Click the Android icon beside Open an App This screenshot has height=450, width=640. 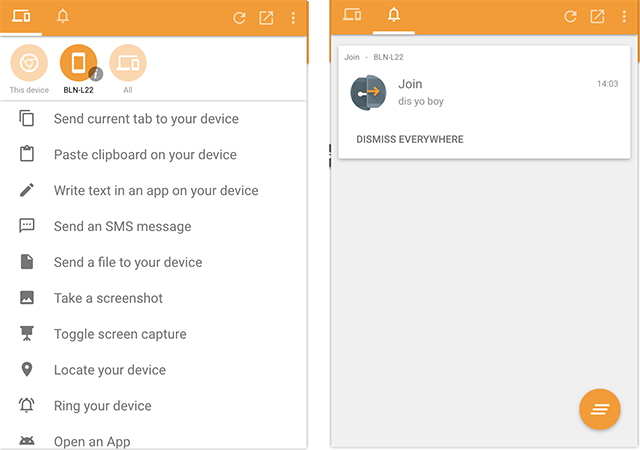(27, 441)
